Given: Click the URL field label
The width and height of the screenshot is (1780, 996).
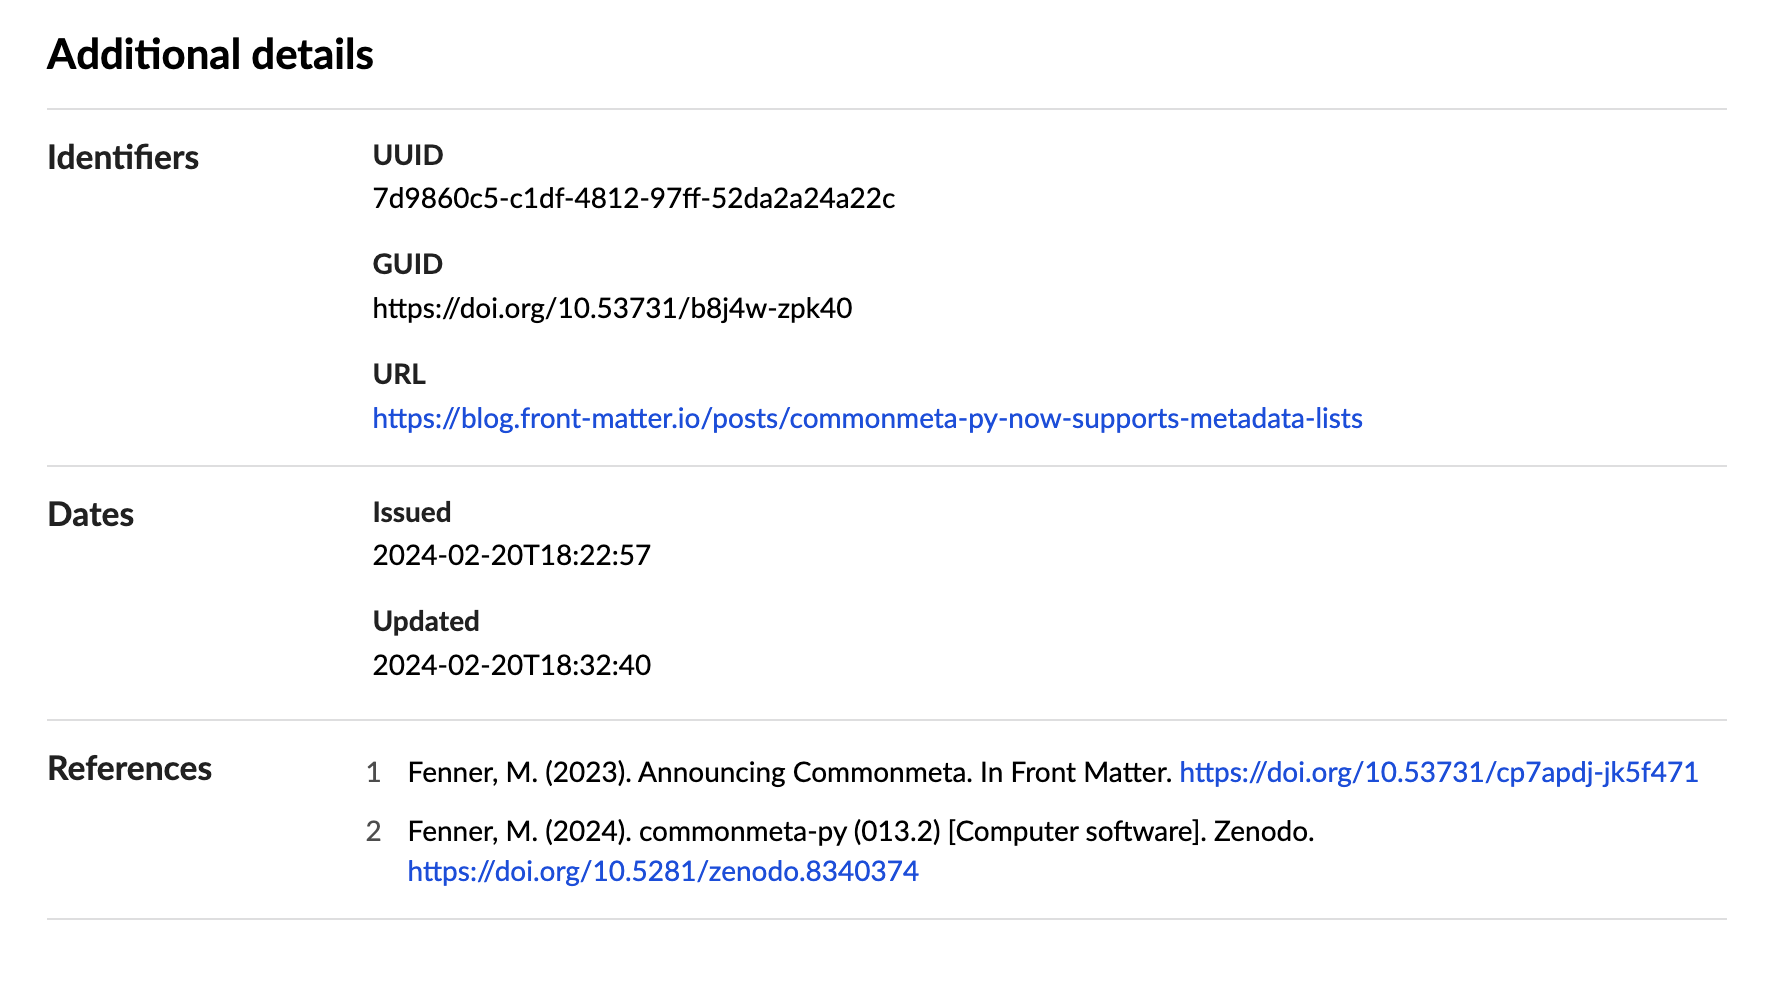Looking at the screenshot, I should 399,374.
